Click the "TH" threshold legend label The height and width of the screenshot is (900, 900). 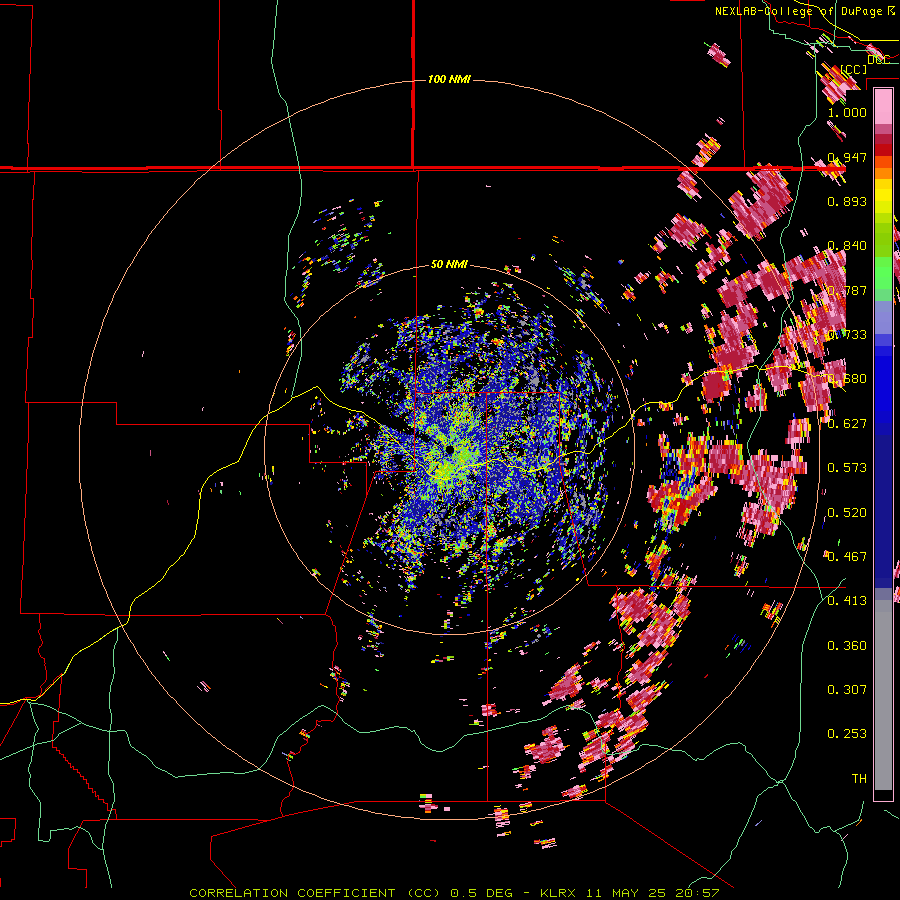pyautogui.click(x=859, y=779)
